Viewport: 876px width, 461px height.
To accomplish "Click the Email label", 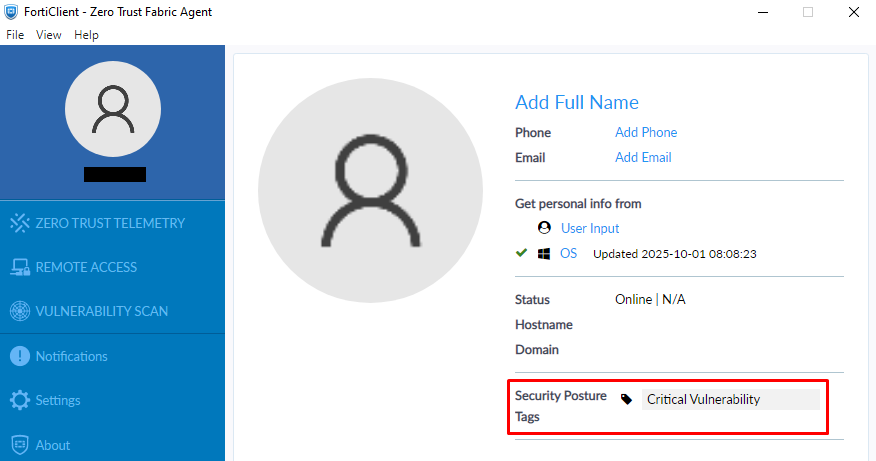I will pyautogui.click(x=530, y=158).
